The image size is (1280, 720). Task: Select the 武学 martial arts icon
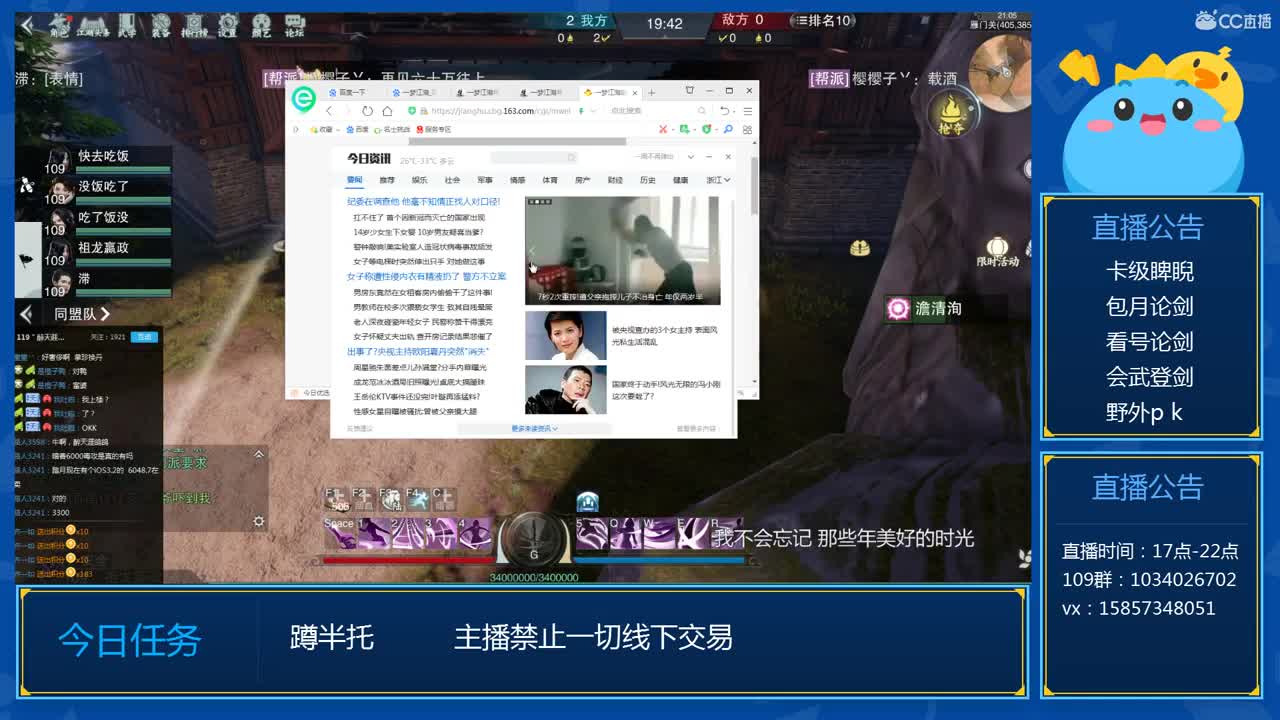[x=128, y=22]
